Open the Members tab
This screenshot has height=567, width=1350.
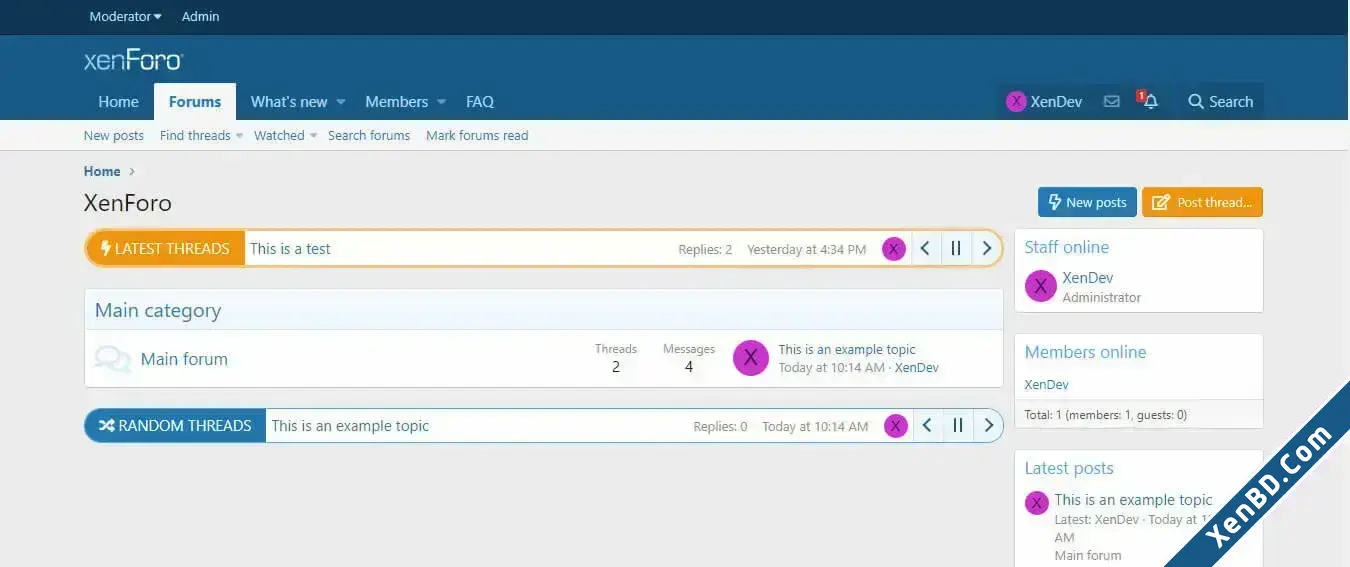pos(396,102)
